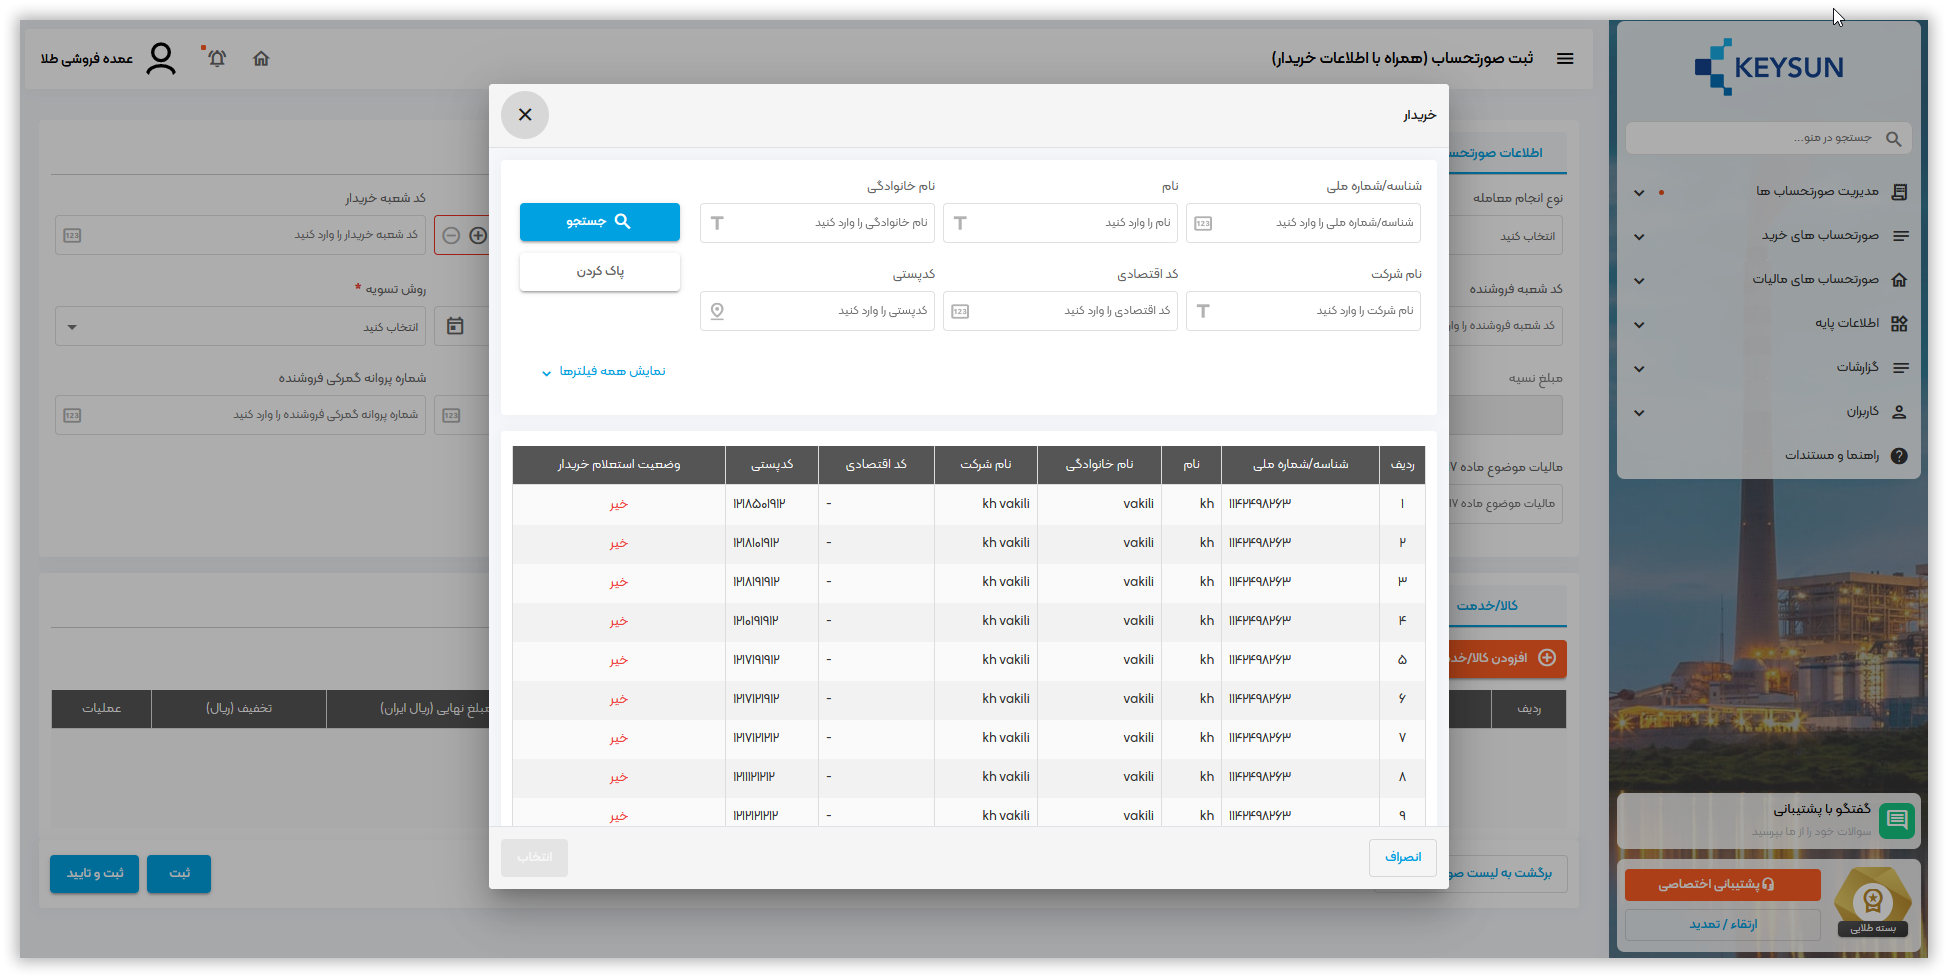Open notifications bell icon
The height and width of the screenshot is (978, 1948).
[x=217, y=59]
